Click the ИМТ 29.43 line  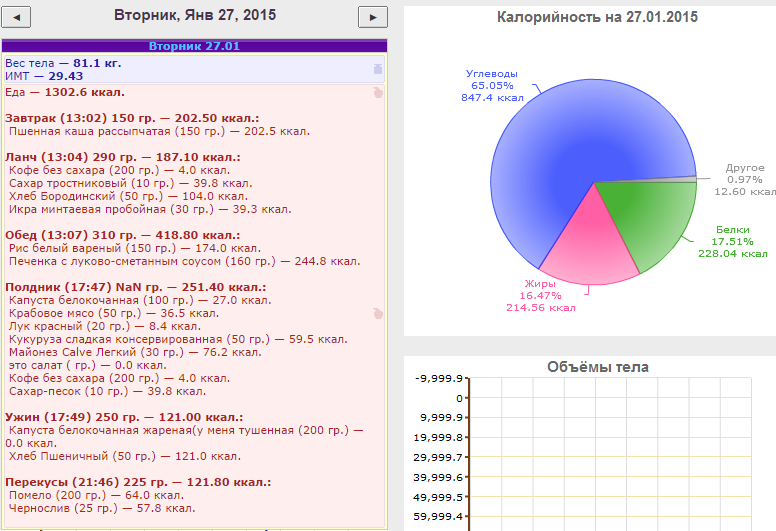point(44,76)
